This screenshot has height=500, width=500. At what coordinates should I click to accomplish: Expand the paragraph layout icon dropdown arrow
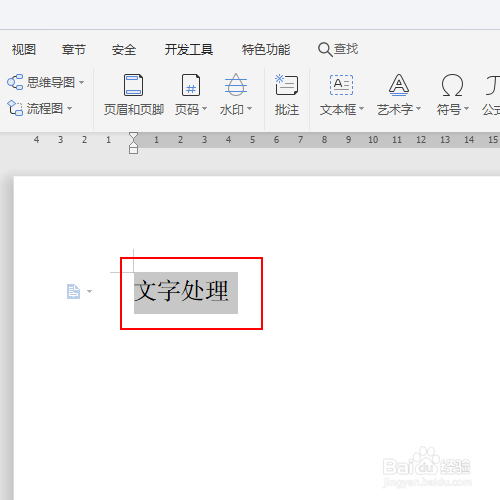point(89,291)
